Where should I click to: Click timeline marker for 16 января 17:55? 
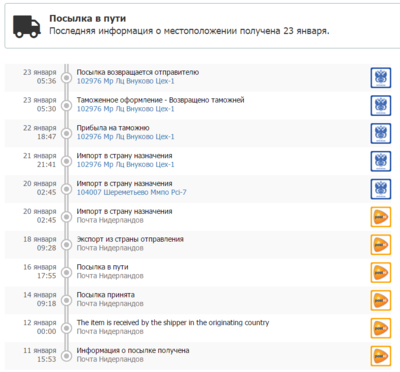tap(67, 272)
